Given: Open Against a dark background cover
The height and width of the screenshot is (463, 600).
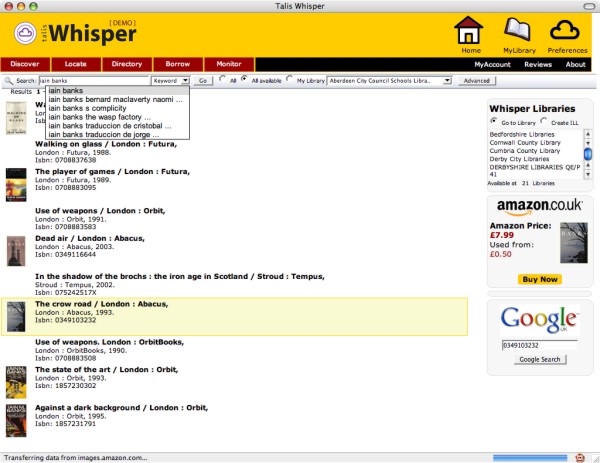Looking at the screenshot, I should click(16, 420).
